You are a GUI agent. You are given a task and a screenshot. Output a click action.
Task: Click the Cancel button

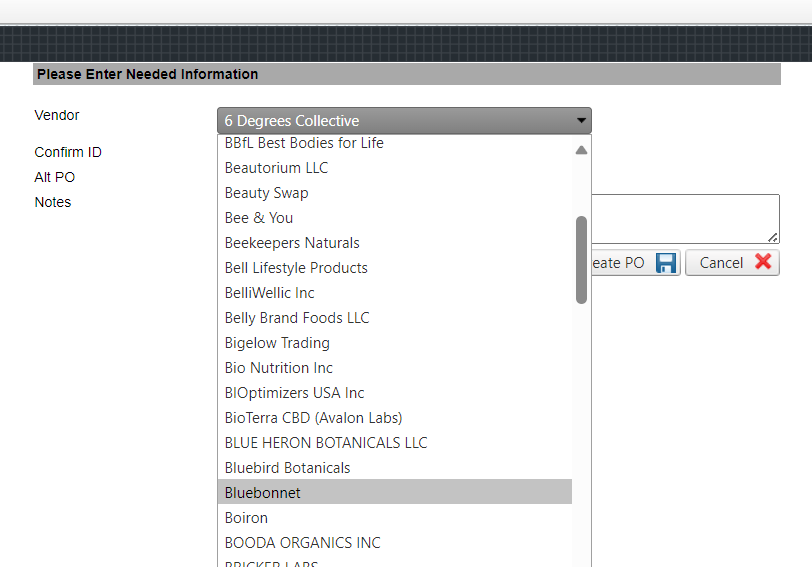pos(732,263)
